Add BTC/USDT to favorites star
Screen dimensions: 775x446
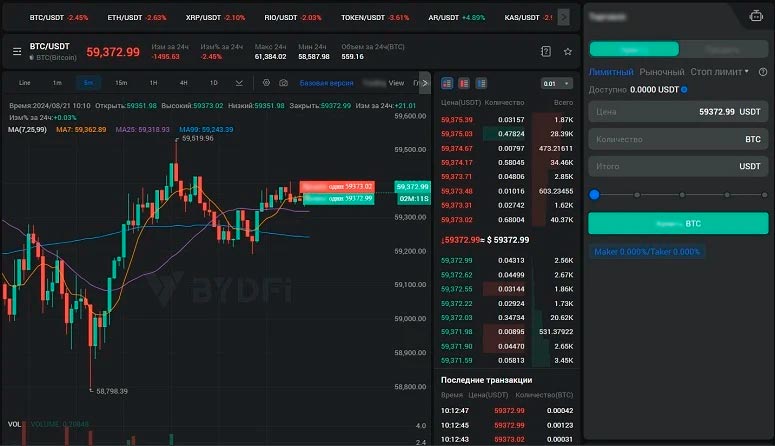[567, 51]
